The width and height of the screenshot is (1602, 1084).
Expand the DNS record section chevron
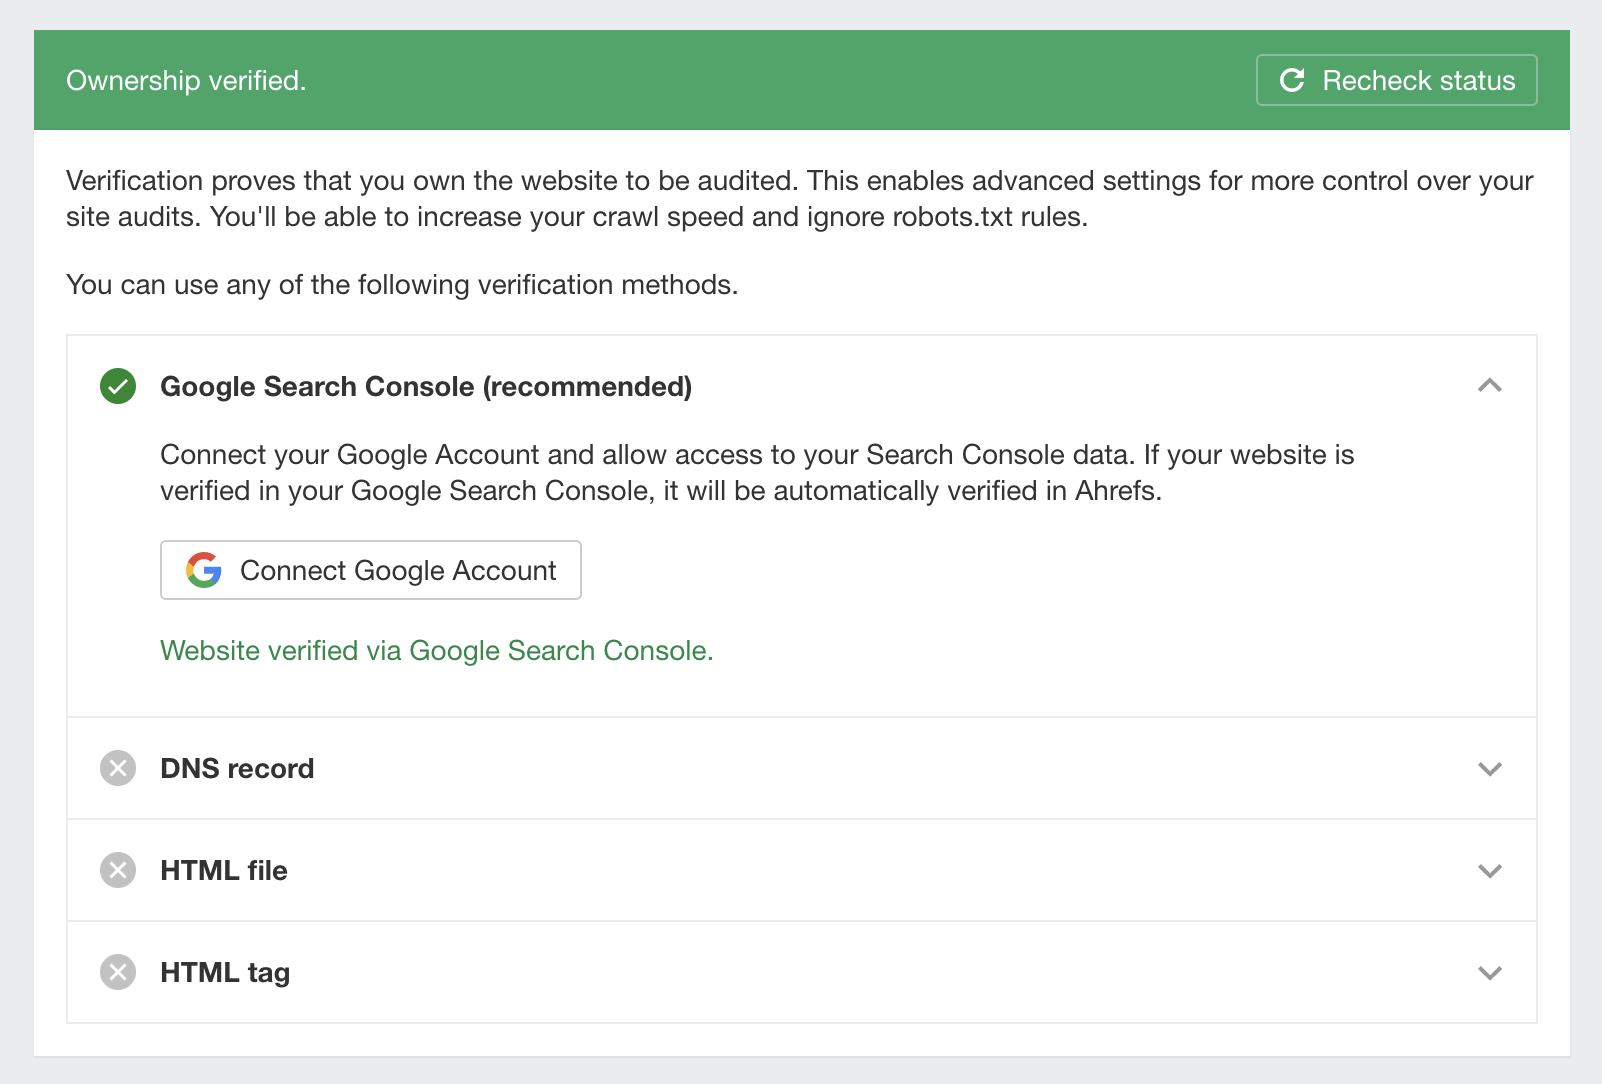point(1490,769)
